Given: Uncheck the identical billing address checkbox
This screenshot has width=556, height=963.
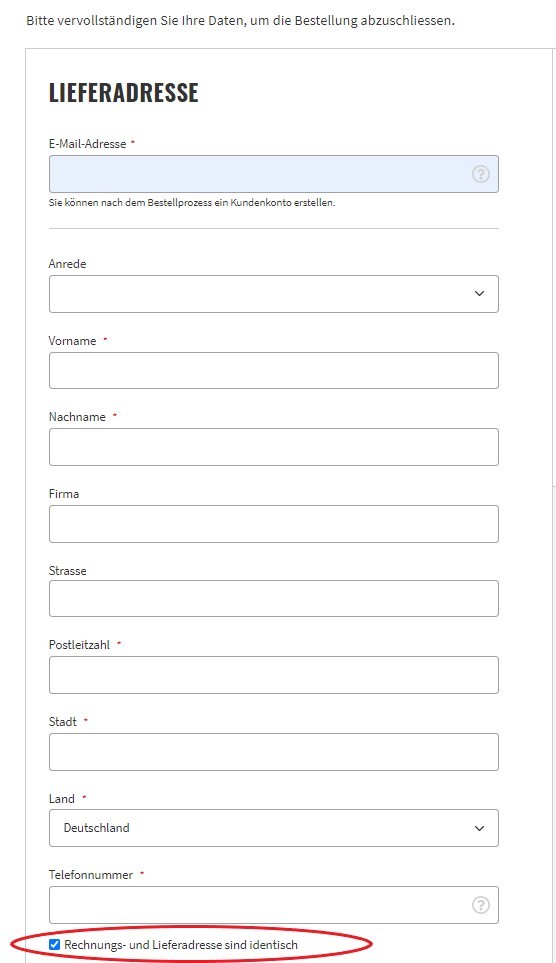Looking at the screenshot, I should (54, 945).
